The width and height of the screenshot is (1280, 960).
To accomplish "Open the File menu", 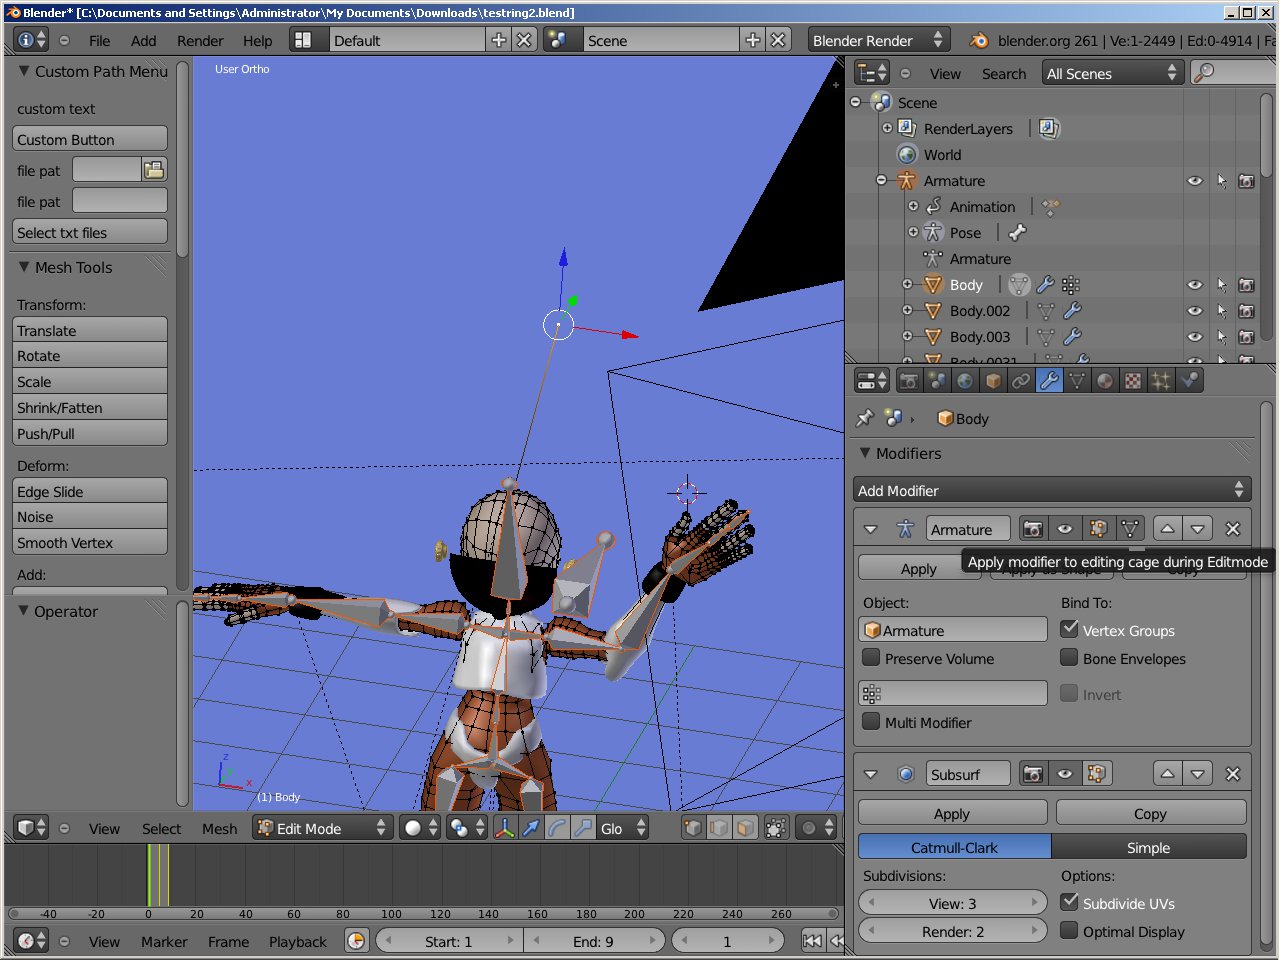I will coord(99,40).
